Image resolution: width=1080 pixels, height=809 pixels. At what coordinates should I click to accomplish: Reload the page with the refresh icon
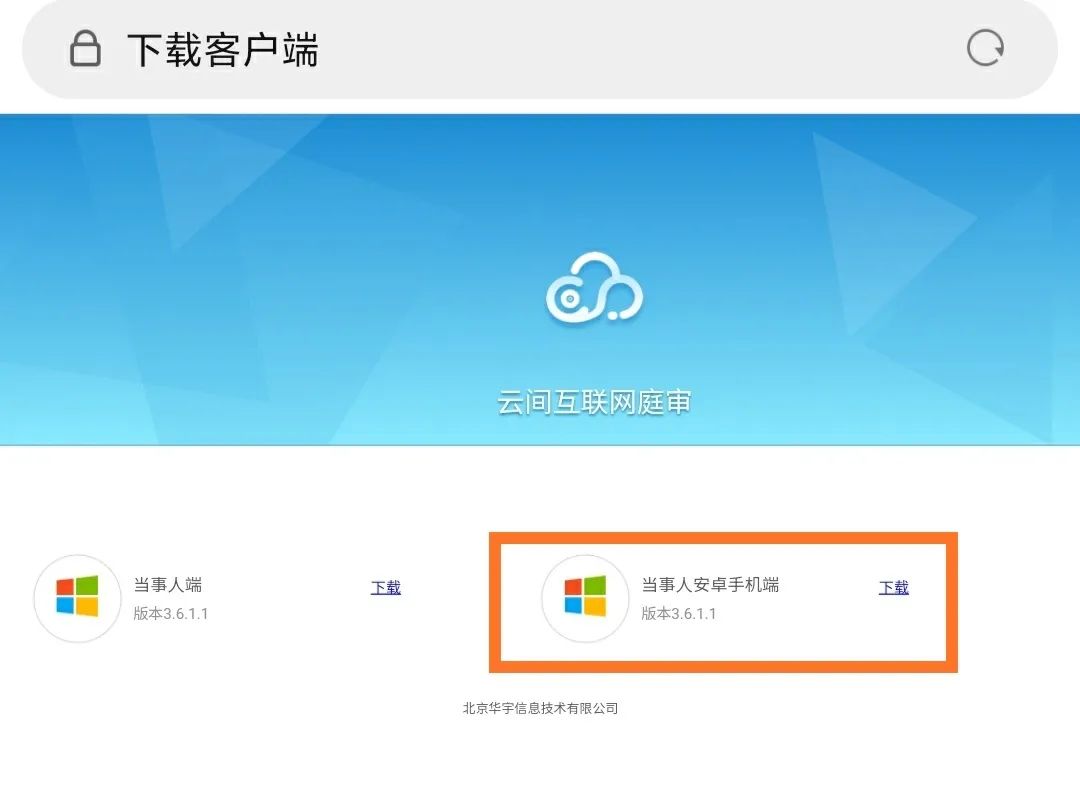[985, 48]
